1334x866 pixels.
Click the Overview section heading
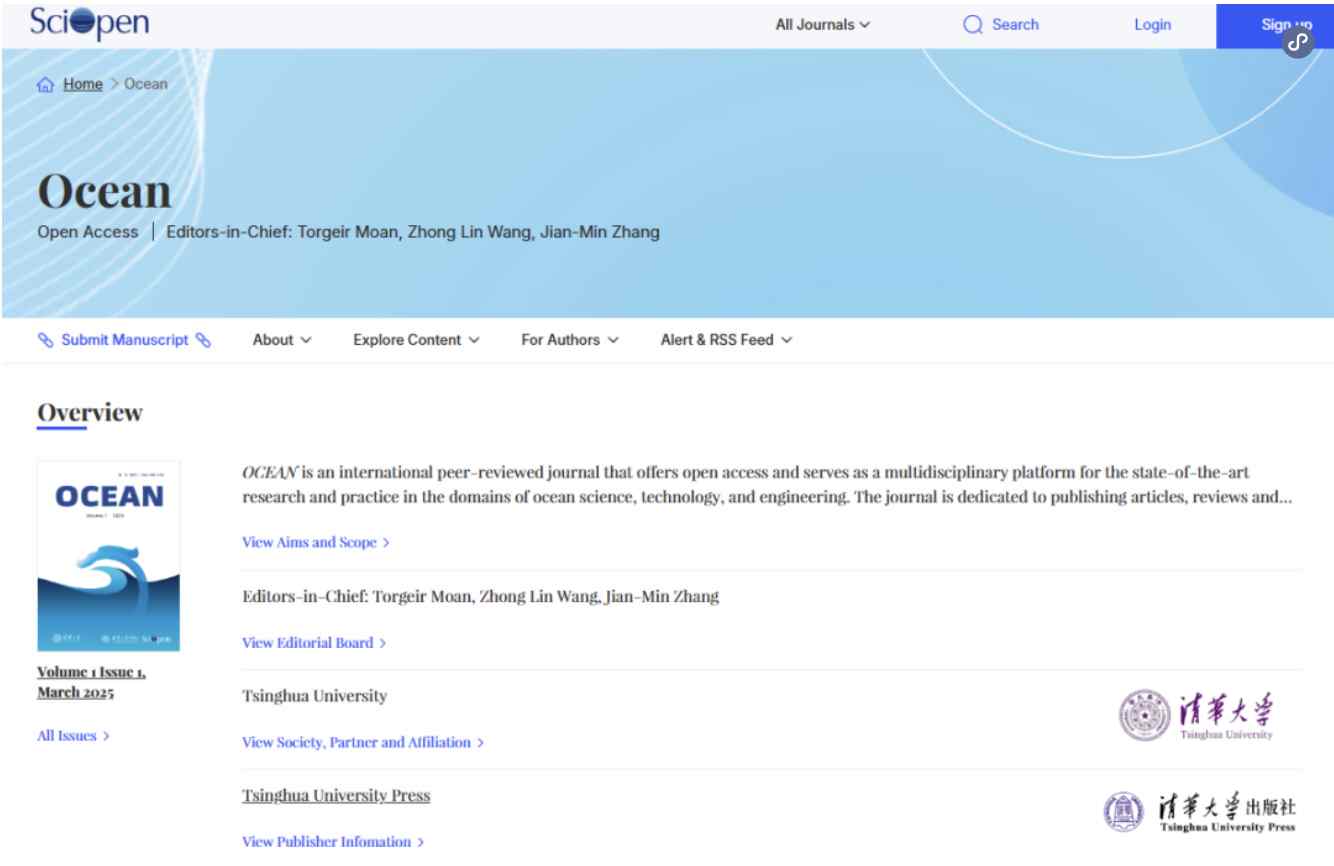90,412
